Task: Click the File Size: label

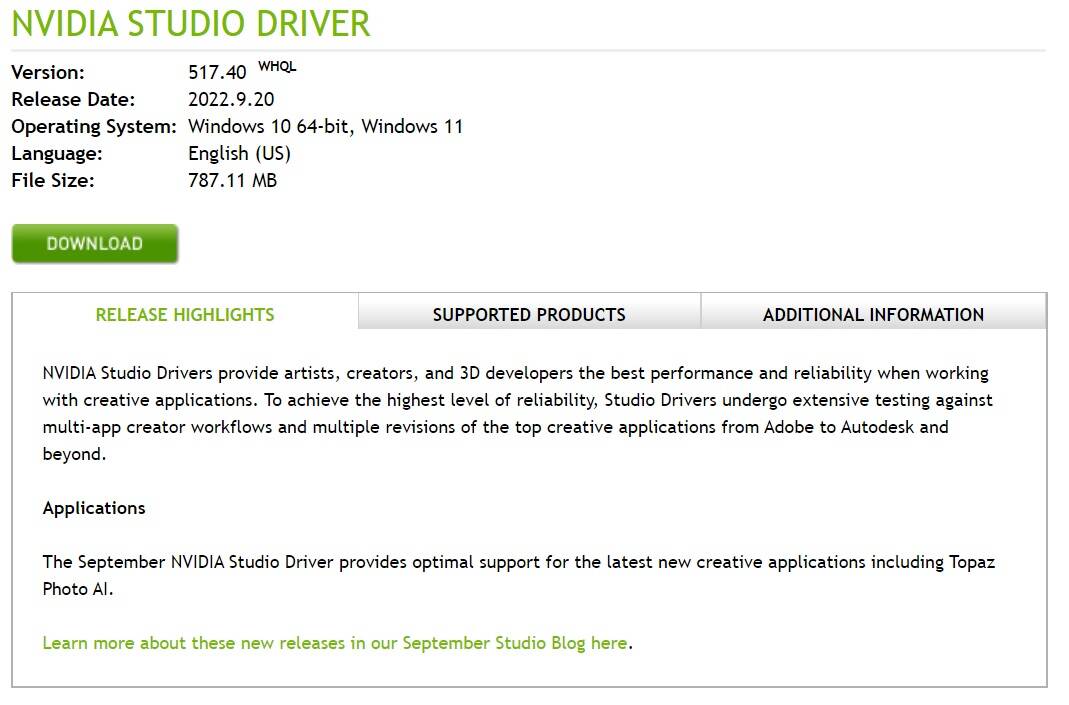Action: click(x=52, y=181)
